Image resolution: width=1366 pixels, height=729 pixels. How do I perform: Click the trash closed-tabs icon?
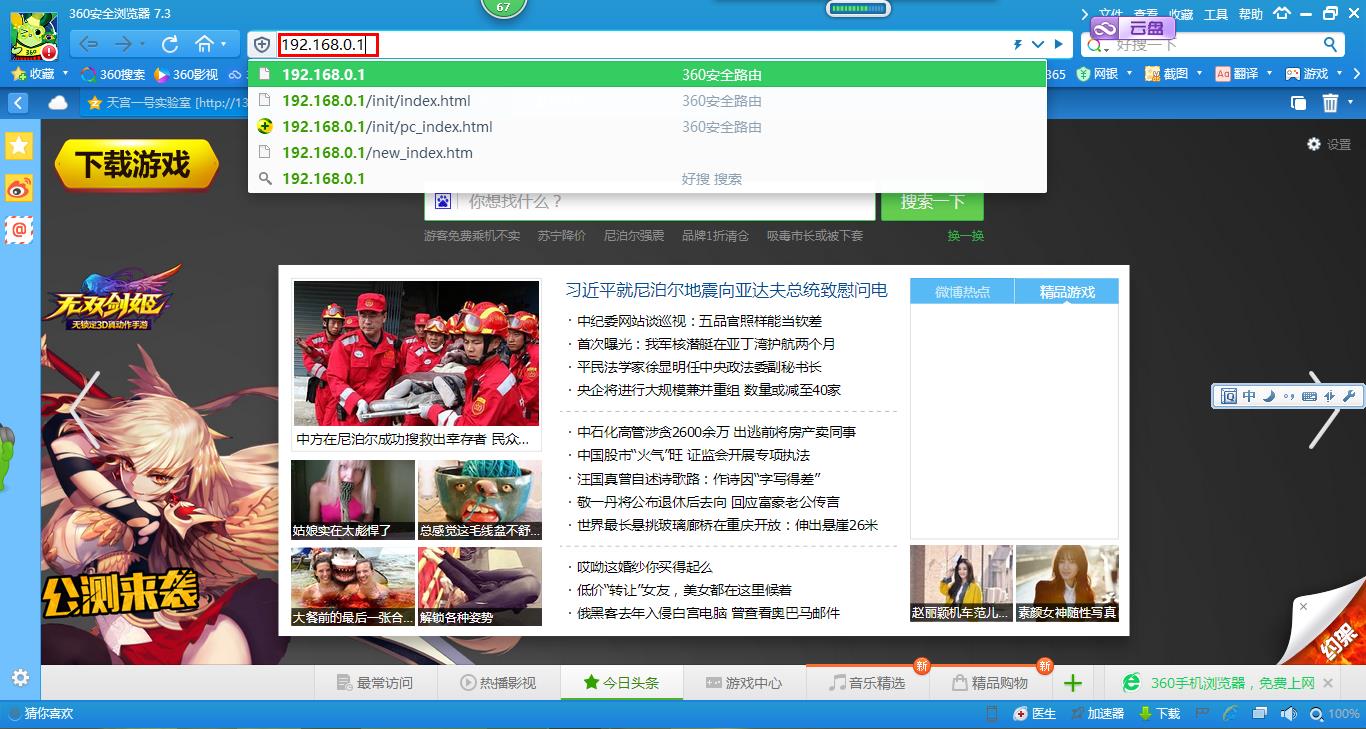tap(1330, 103)
